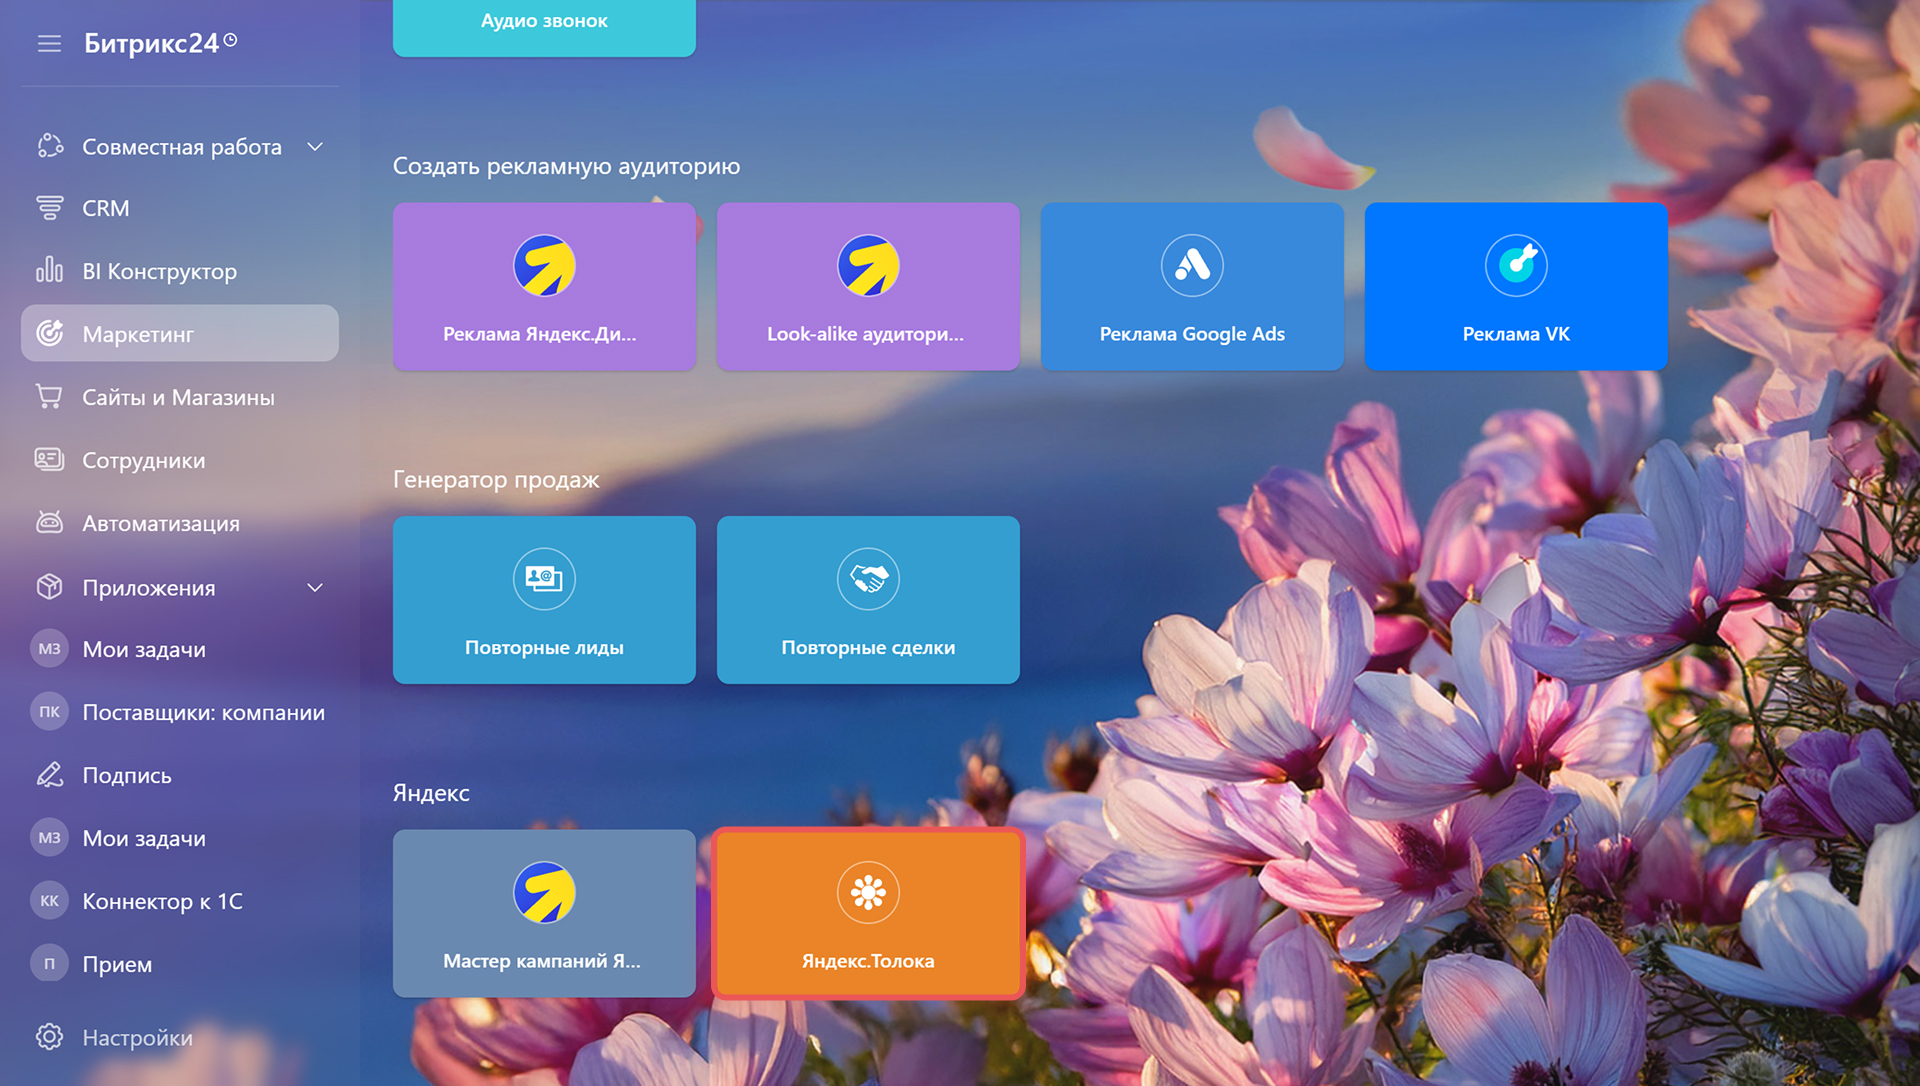This screenshot has height=1086, width=1920.
Task: Click the Настройки gear icon
Action: click(x=49, y=1037)
